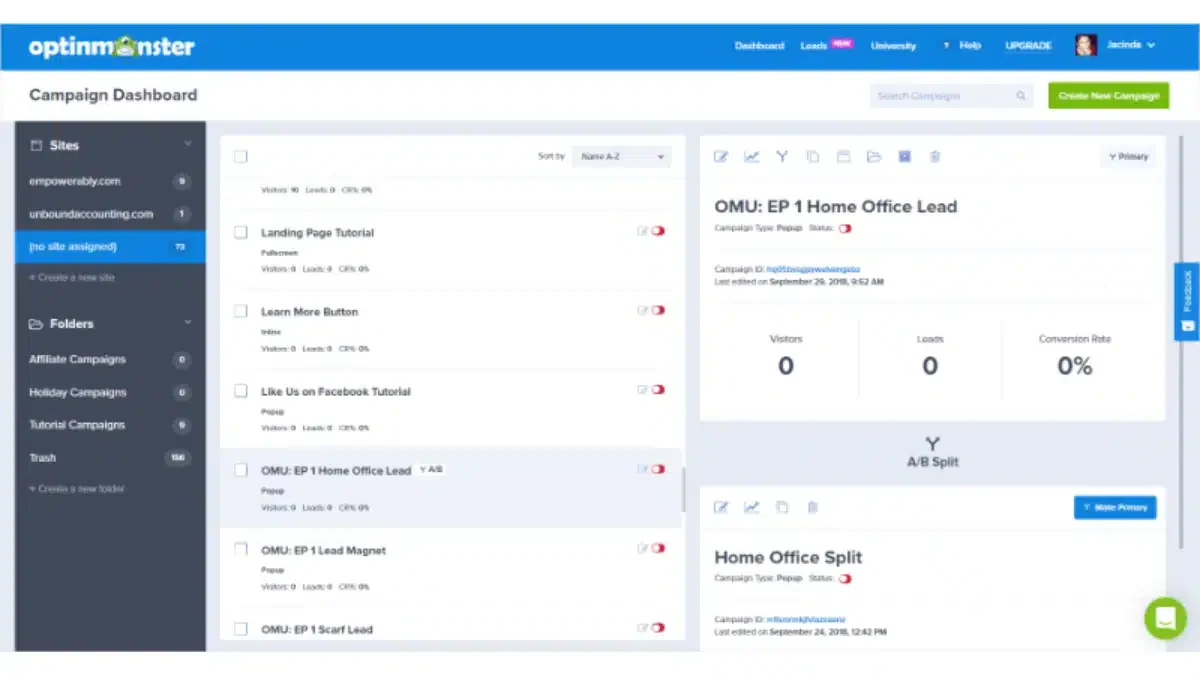Open the Primary variant dropdown
The height and width of the screenshot is (675, 1200).
[x=1128, y=157]
